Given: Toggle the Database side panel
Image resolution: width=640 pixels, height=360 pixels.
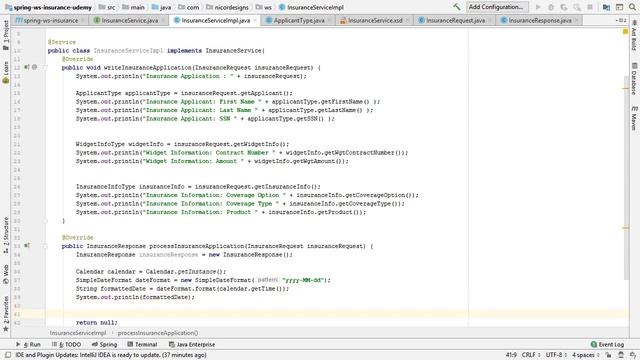Looking at the screenshot, I should pos(634,79).
